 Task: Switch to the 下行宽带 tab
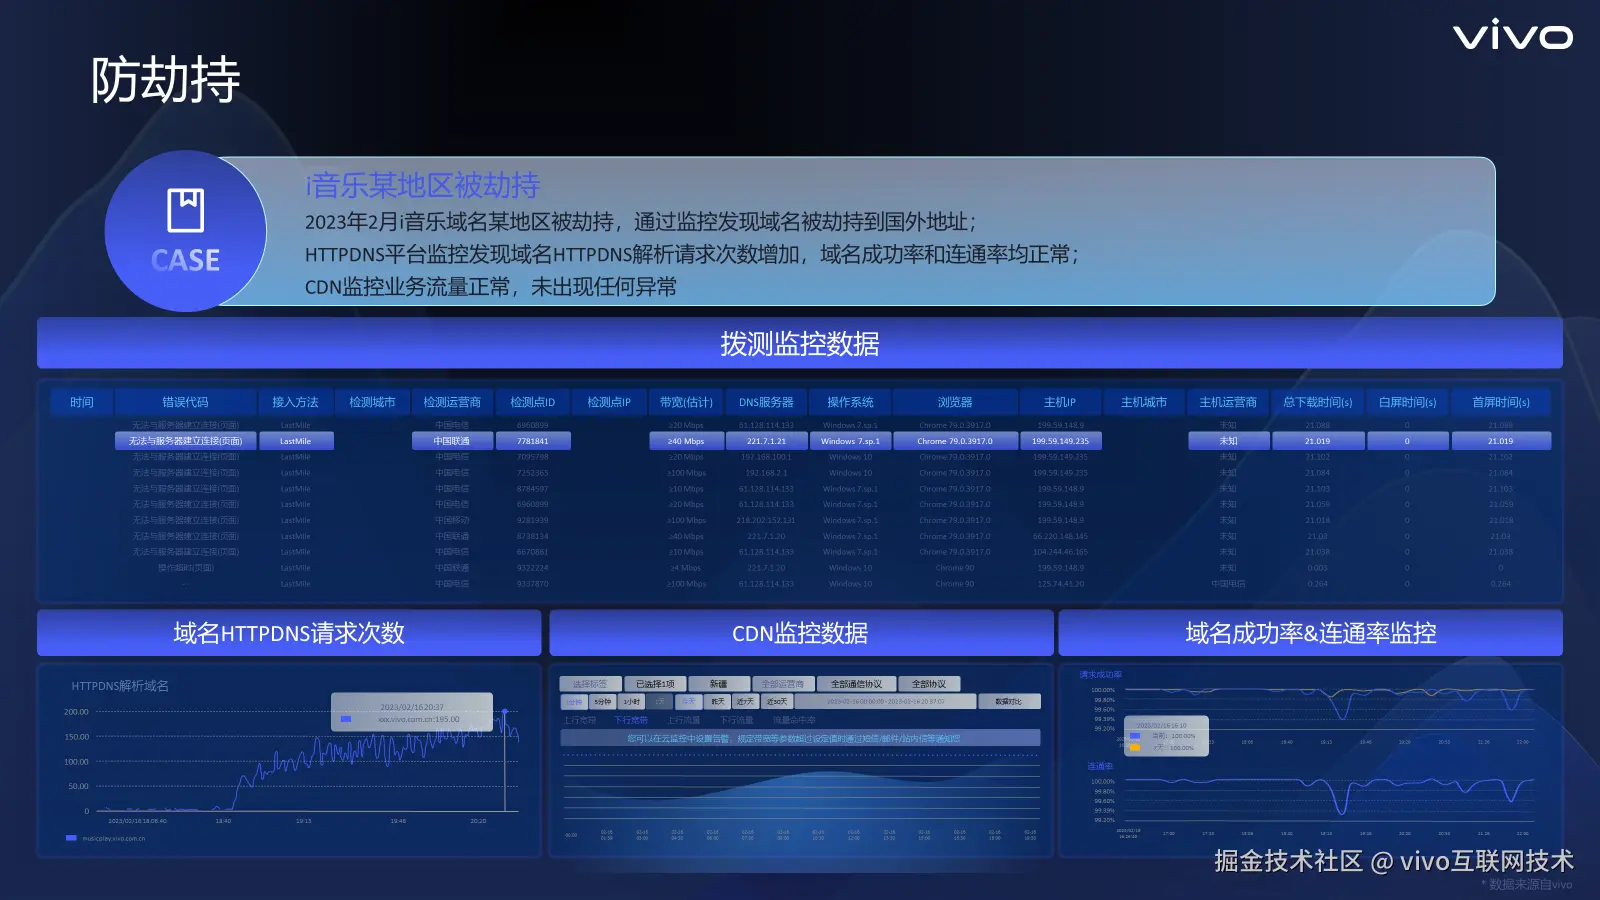pyautogui.click(x=631, y=720)
